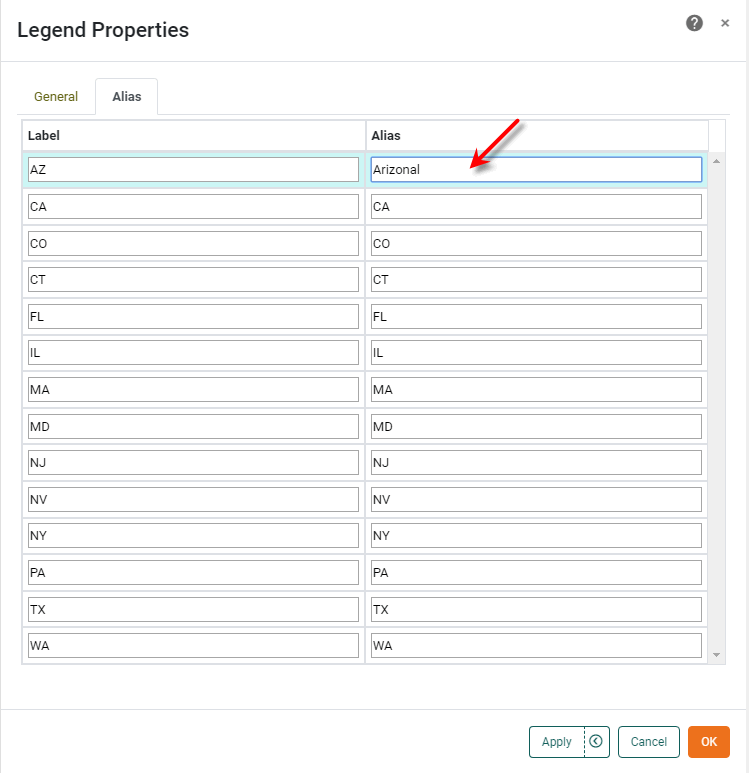Click the AZ label field
749x773 pixels.
click(x=193, y=170)
